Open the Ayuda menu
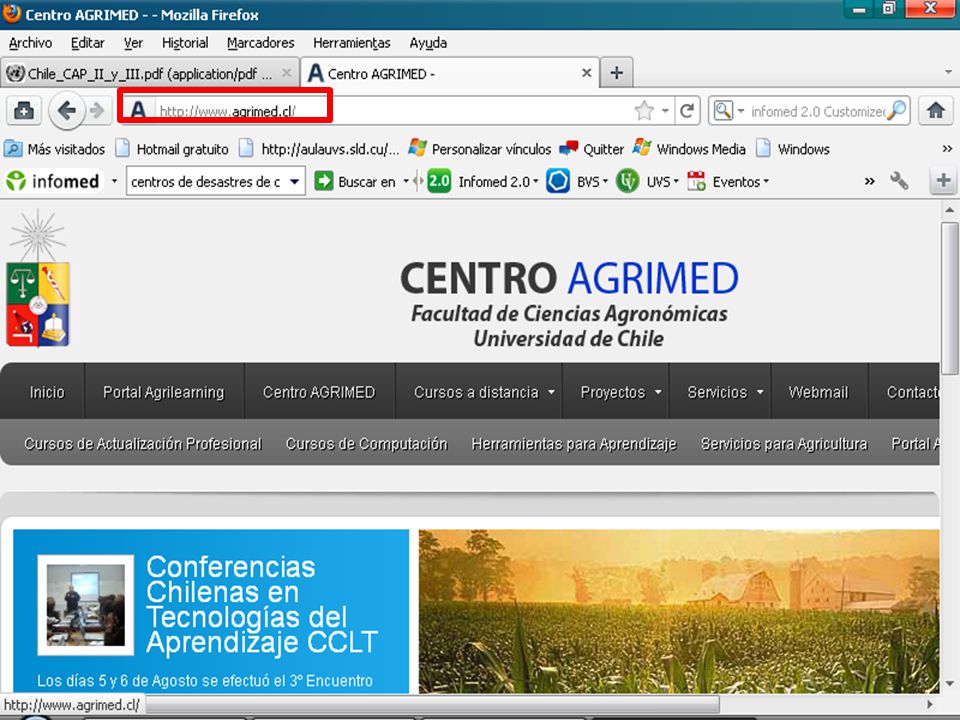 [428, 43]
